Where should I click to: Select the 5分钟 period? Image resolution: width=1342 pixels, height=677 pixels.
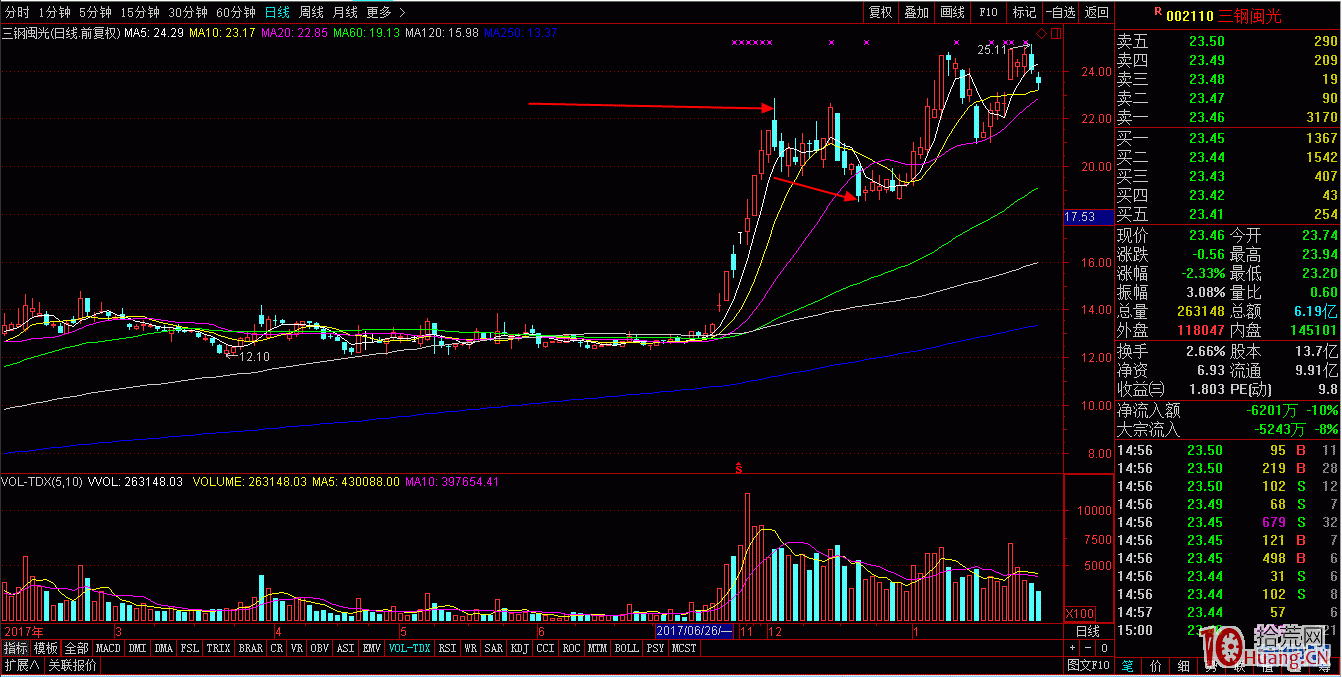[95, 13]
